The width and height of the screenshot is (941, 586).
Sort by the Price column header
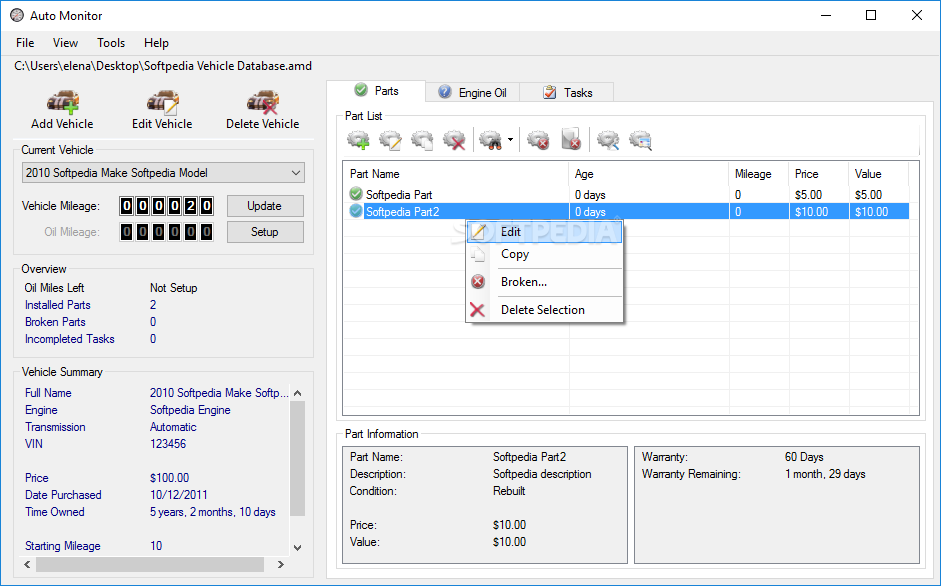819,174
